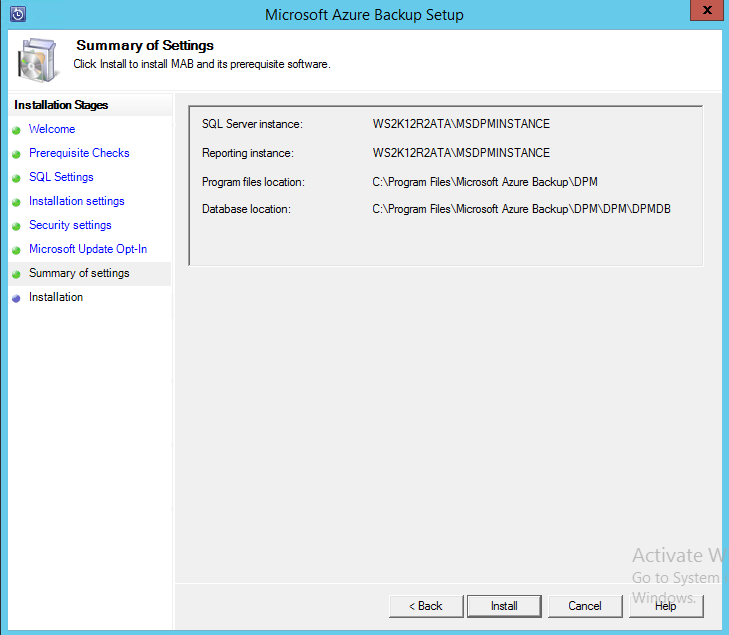Cancel the setup wizard

[x=585, y=606]
